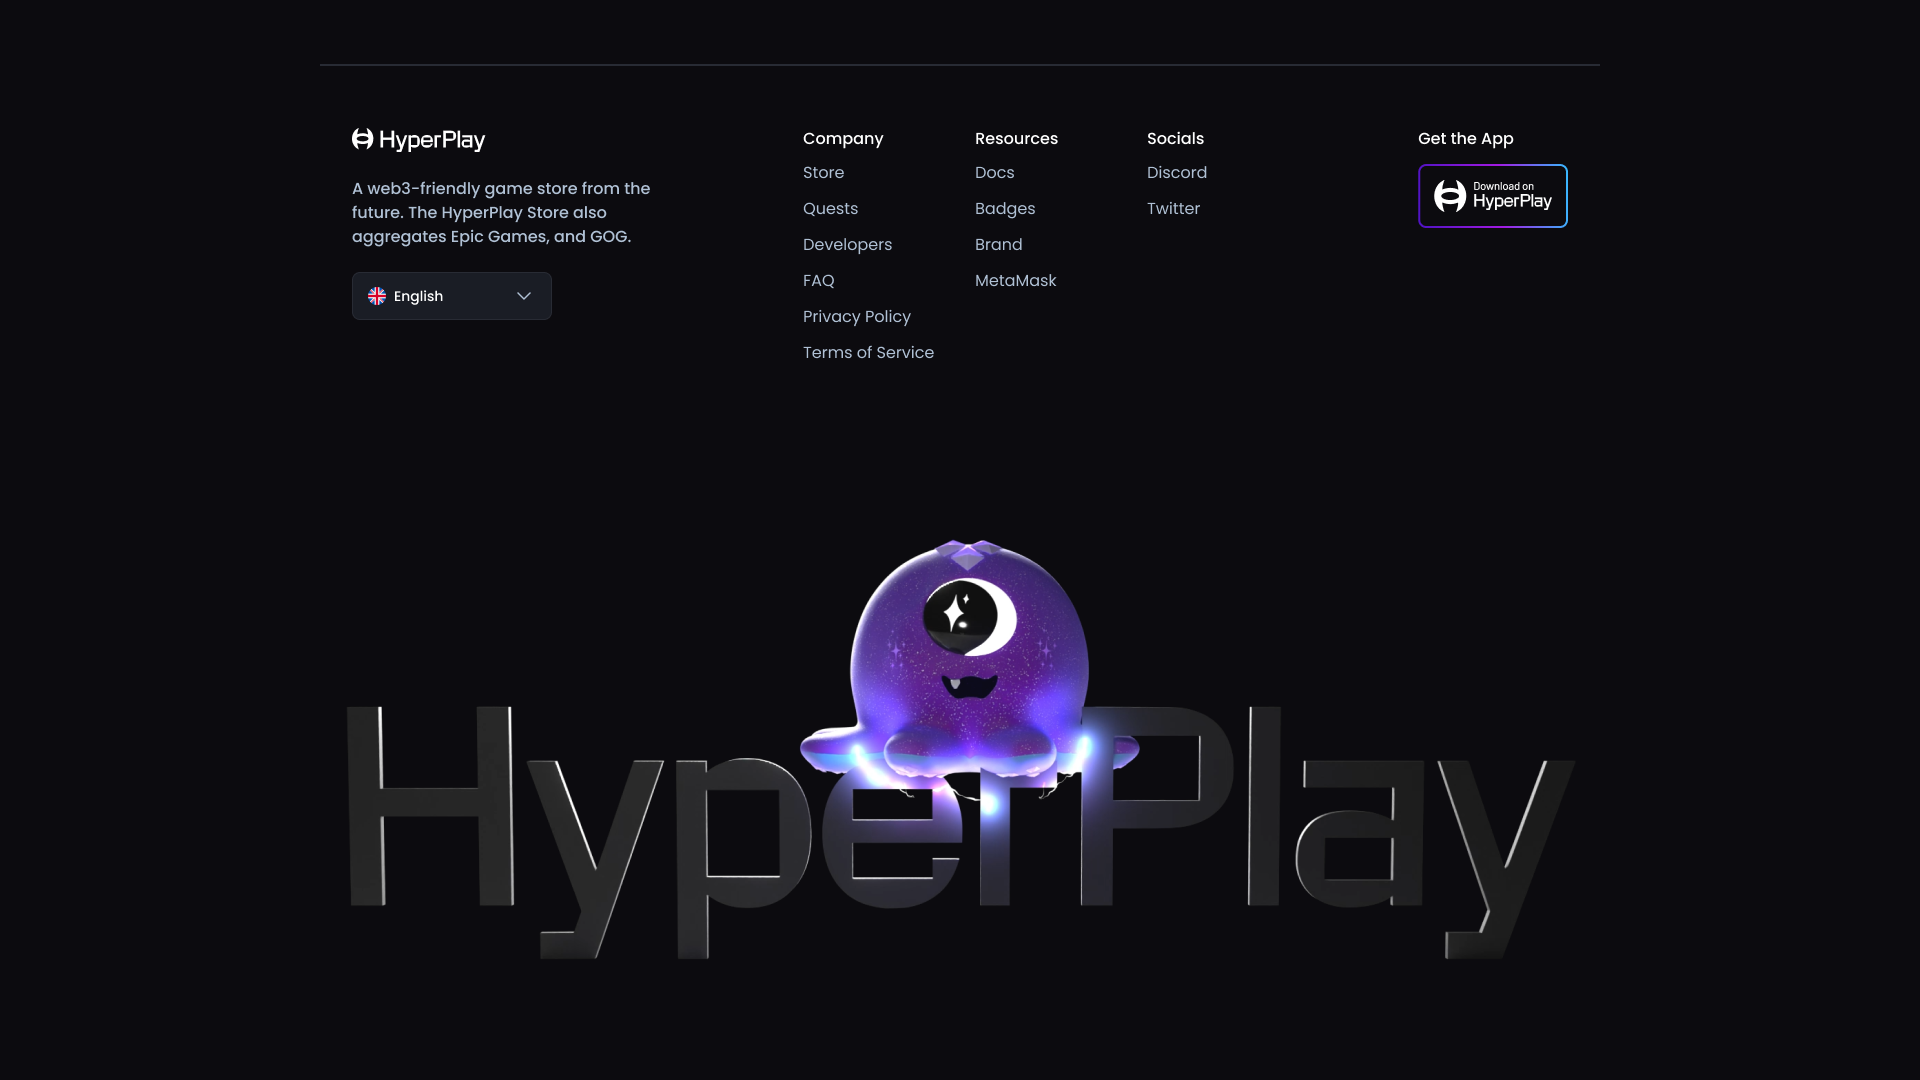Open the Developers link
This screenshot has width=1920, height=1080.
click(x=847, y=245)
